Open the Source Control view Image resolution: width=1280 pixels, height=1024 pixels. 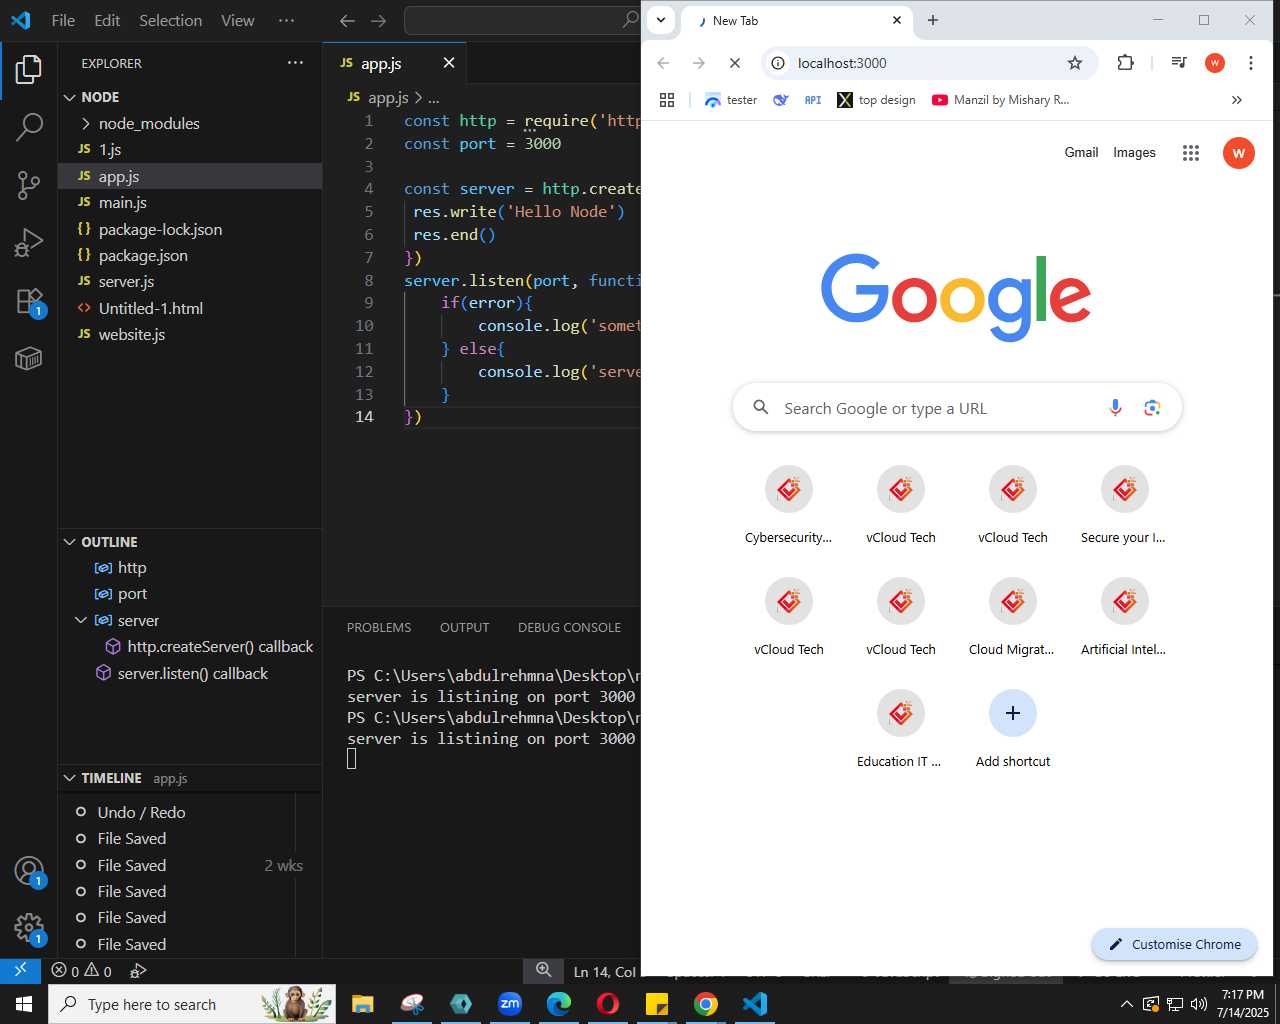coord(29,185)
